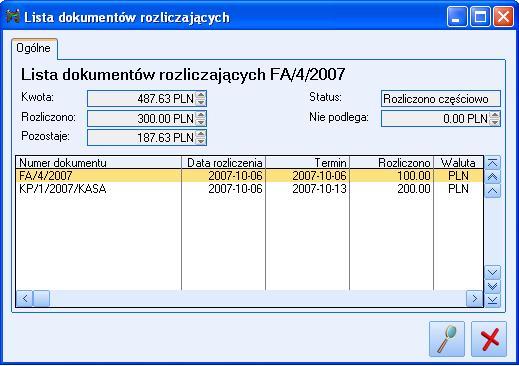Viewport: 519px width, 366px height.
Task: Minimize the Lista dokumentów window
Action: coord(457,16)
